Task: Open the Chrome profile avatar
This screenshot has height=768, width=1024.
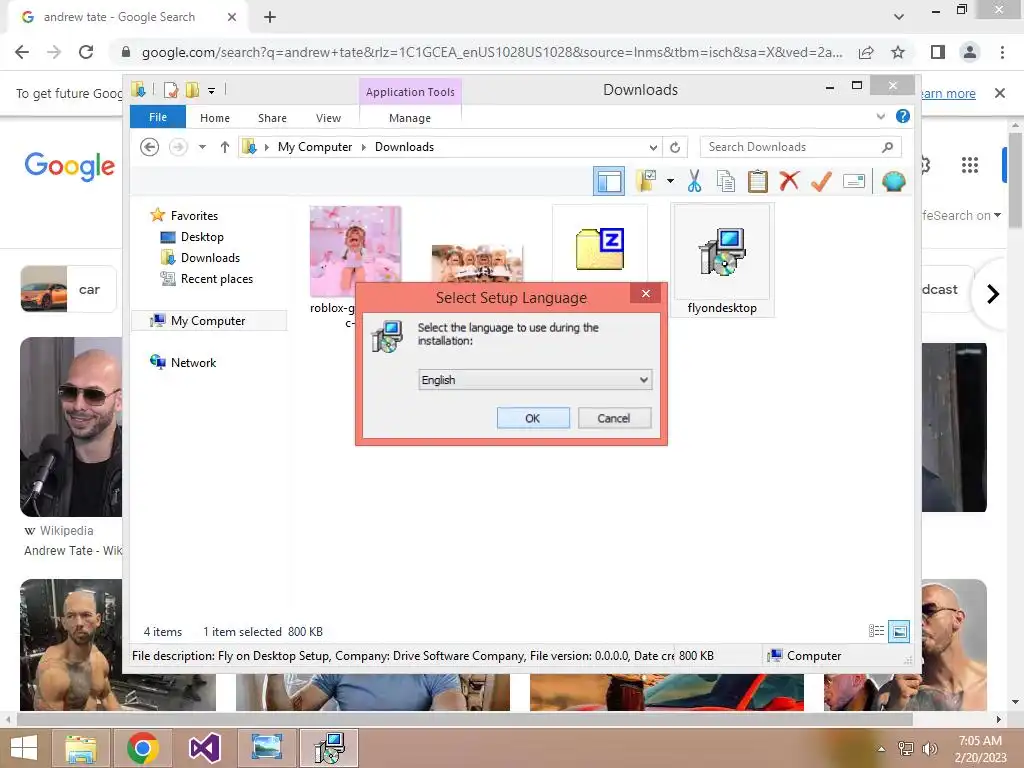Action: click(x=970, y=52)
